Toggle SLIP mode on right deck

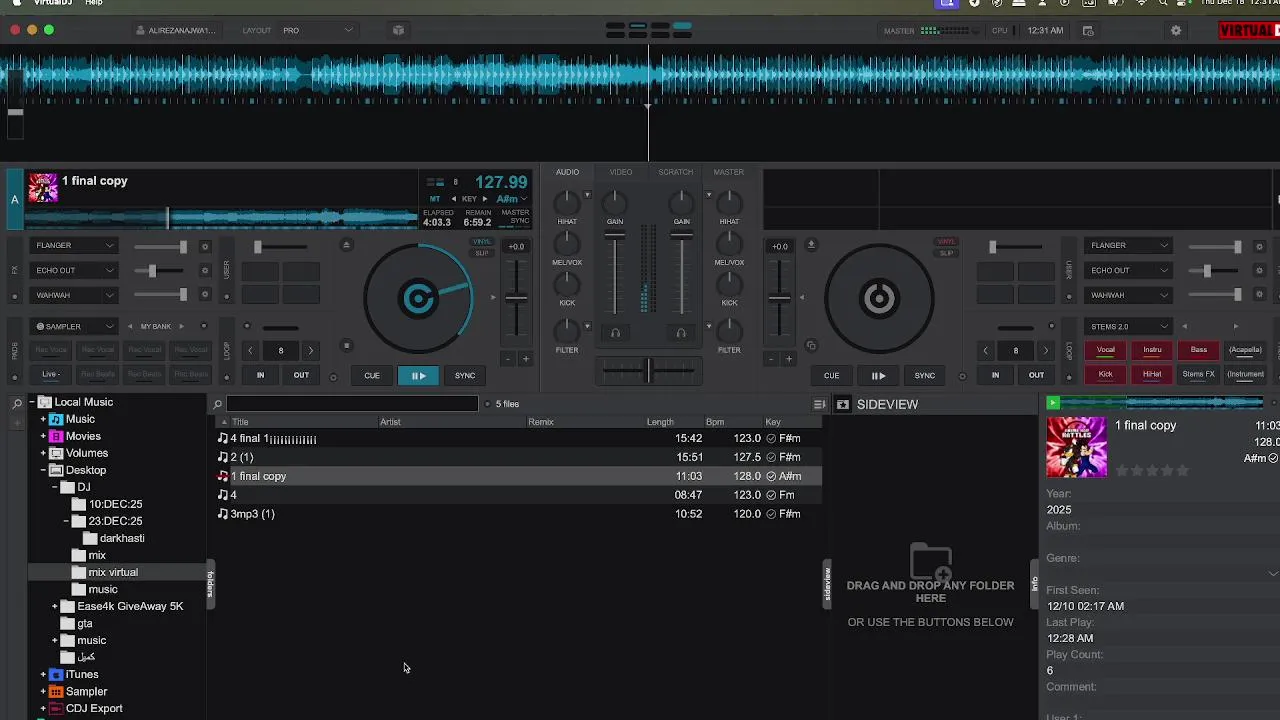(945, 253)
